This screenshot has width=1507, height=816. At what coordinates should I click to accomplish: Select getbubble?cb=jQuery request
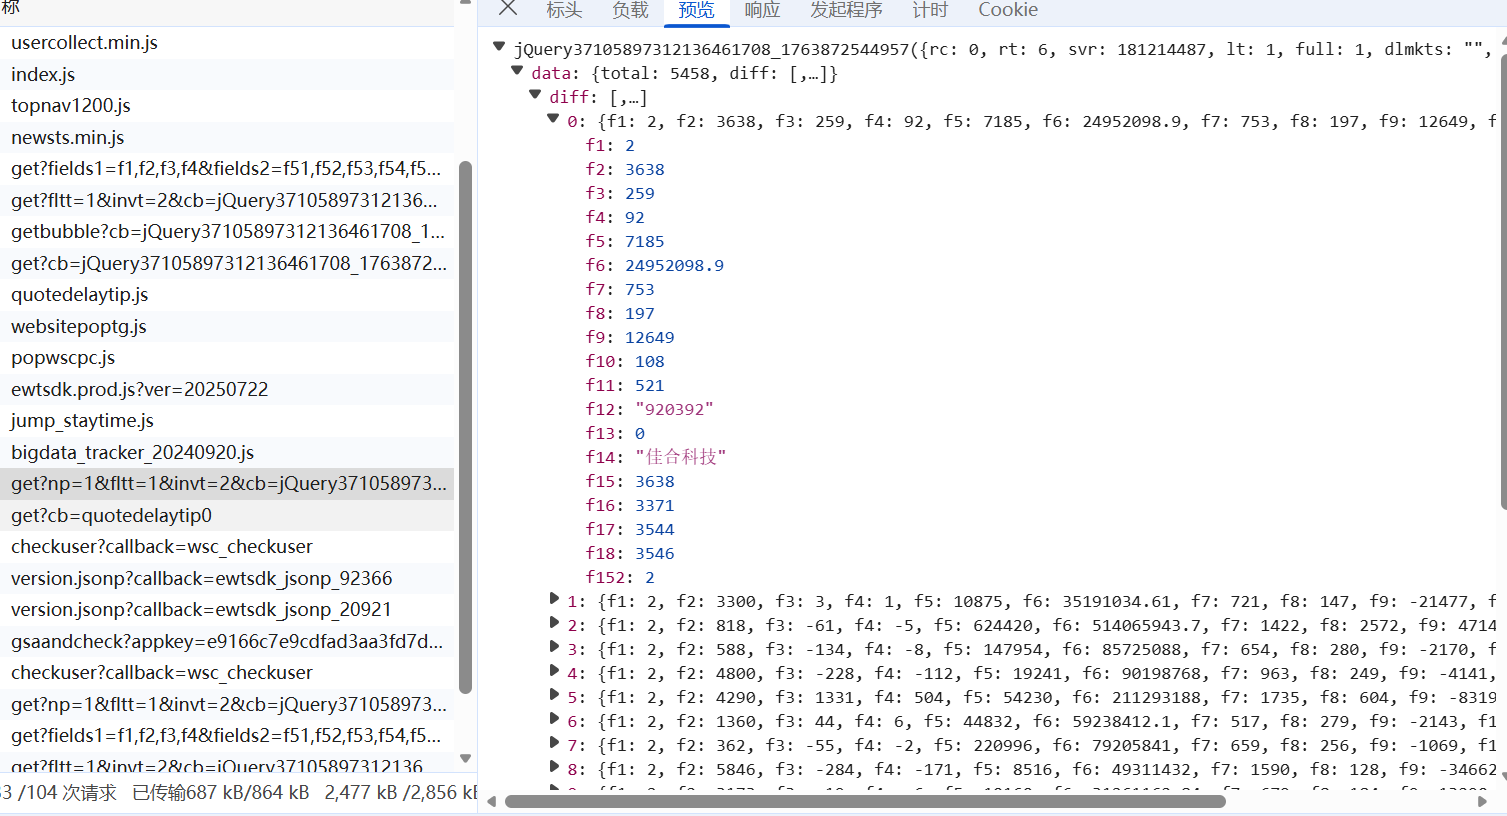click(x=227, y=232)
